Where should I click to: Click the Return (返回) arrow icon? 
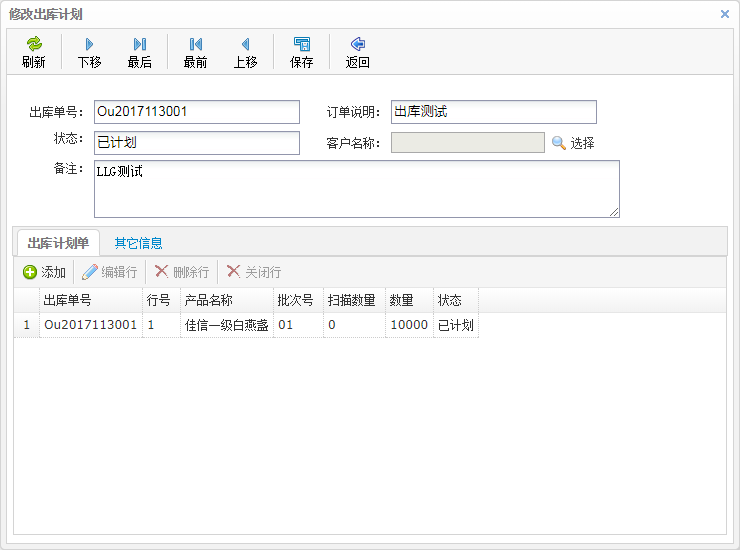[357, 44]
